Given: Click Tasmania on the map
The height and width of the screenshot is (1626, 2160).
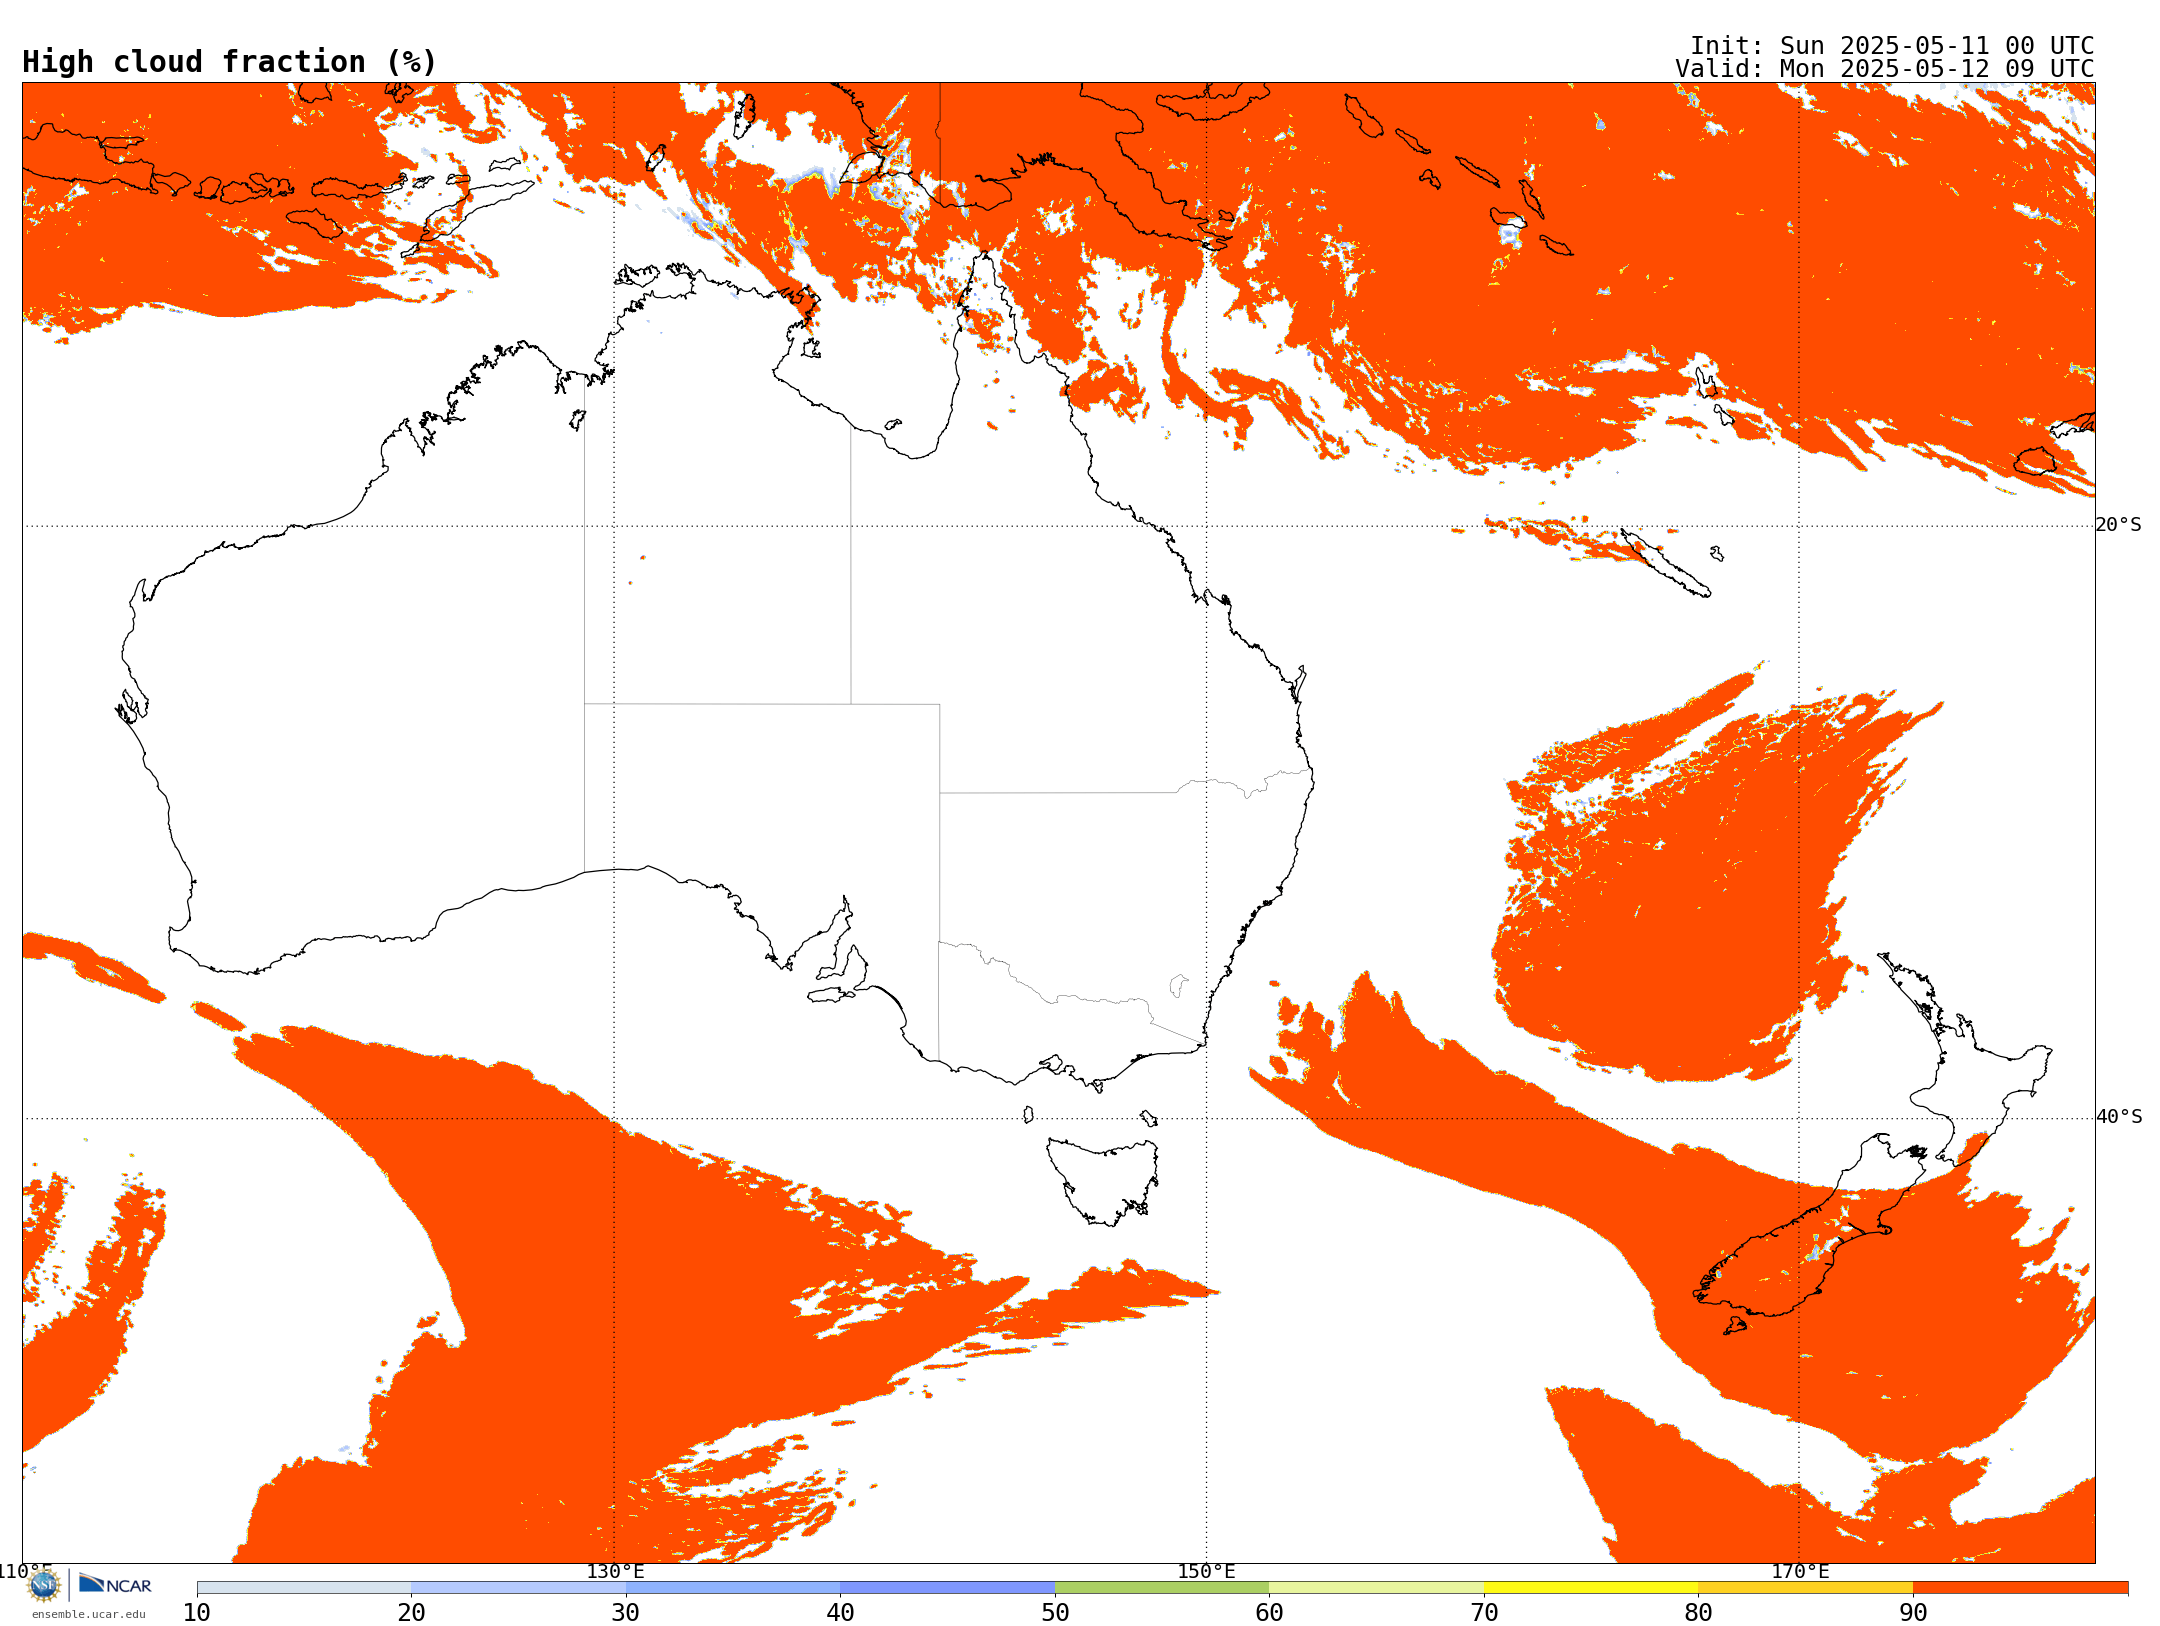Looking at the screenshot, I should pyautogui.click(x=1104, y=1180).
